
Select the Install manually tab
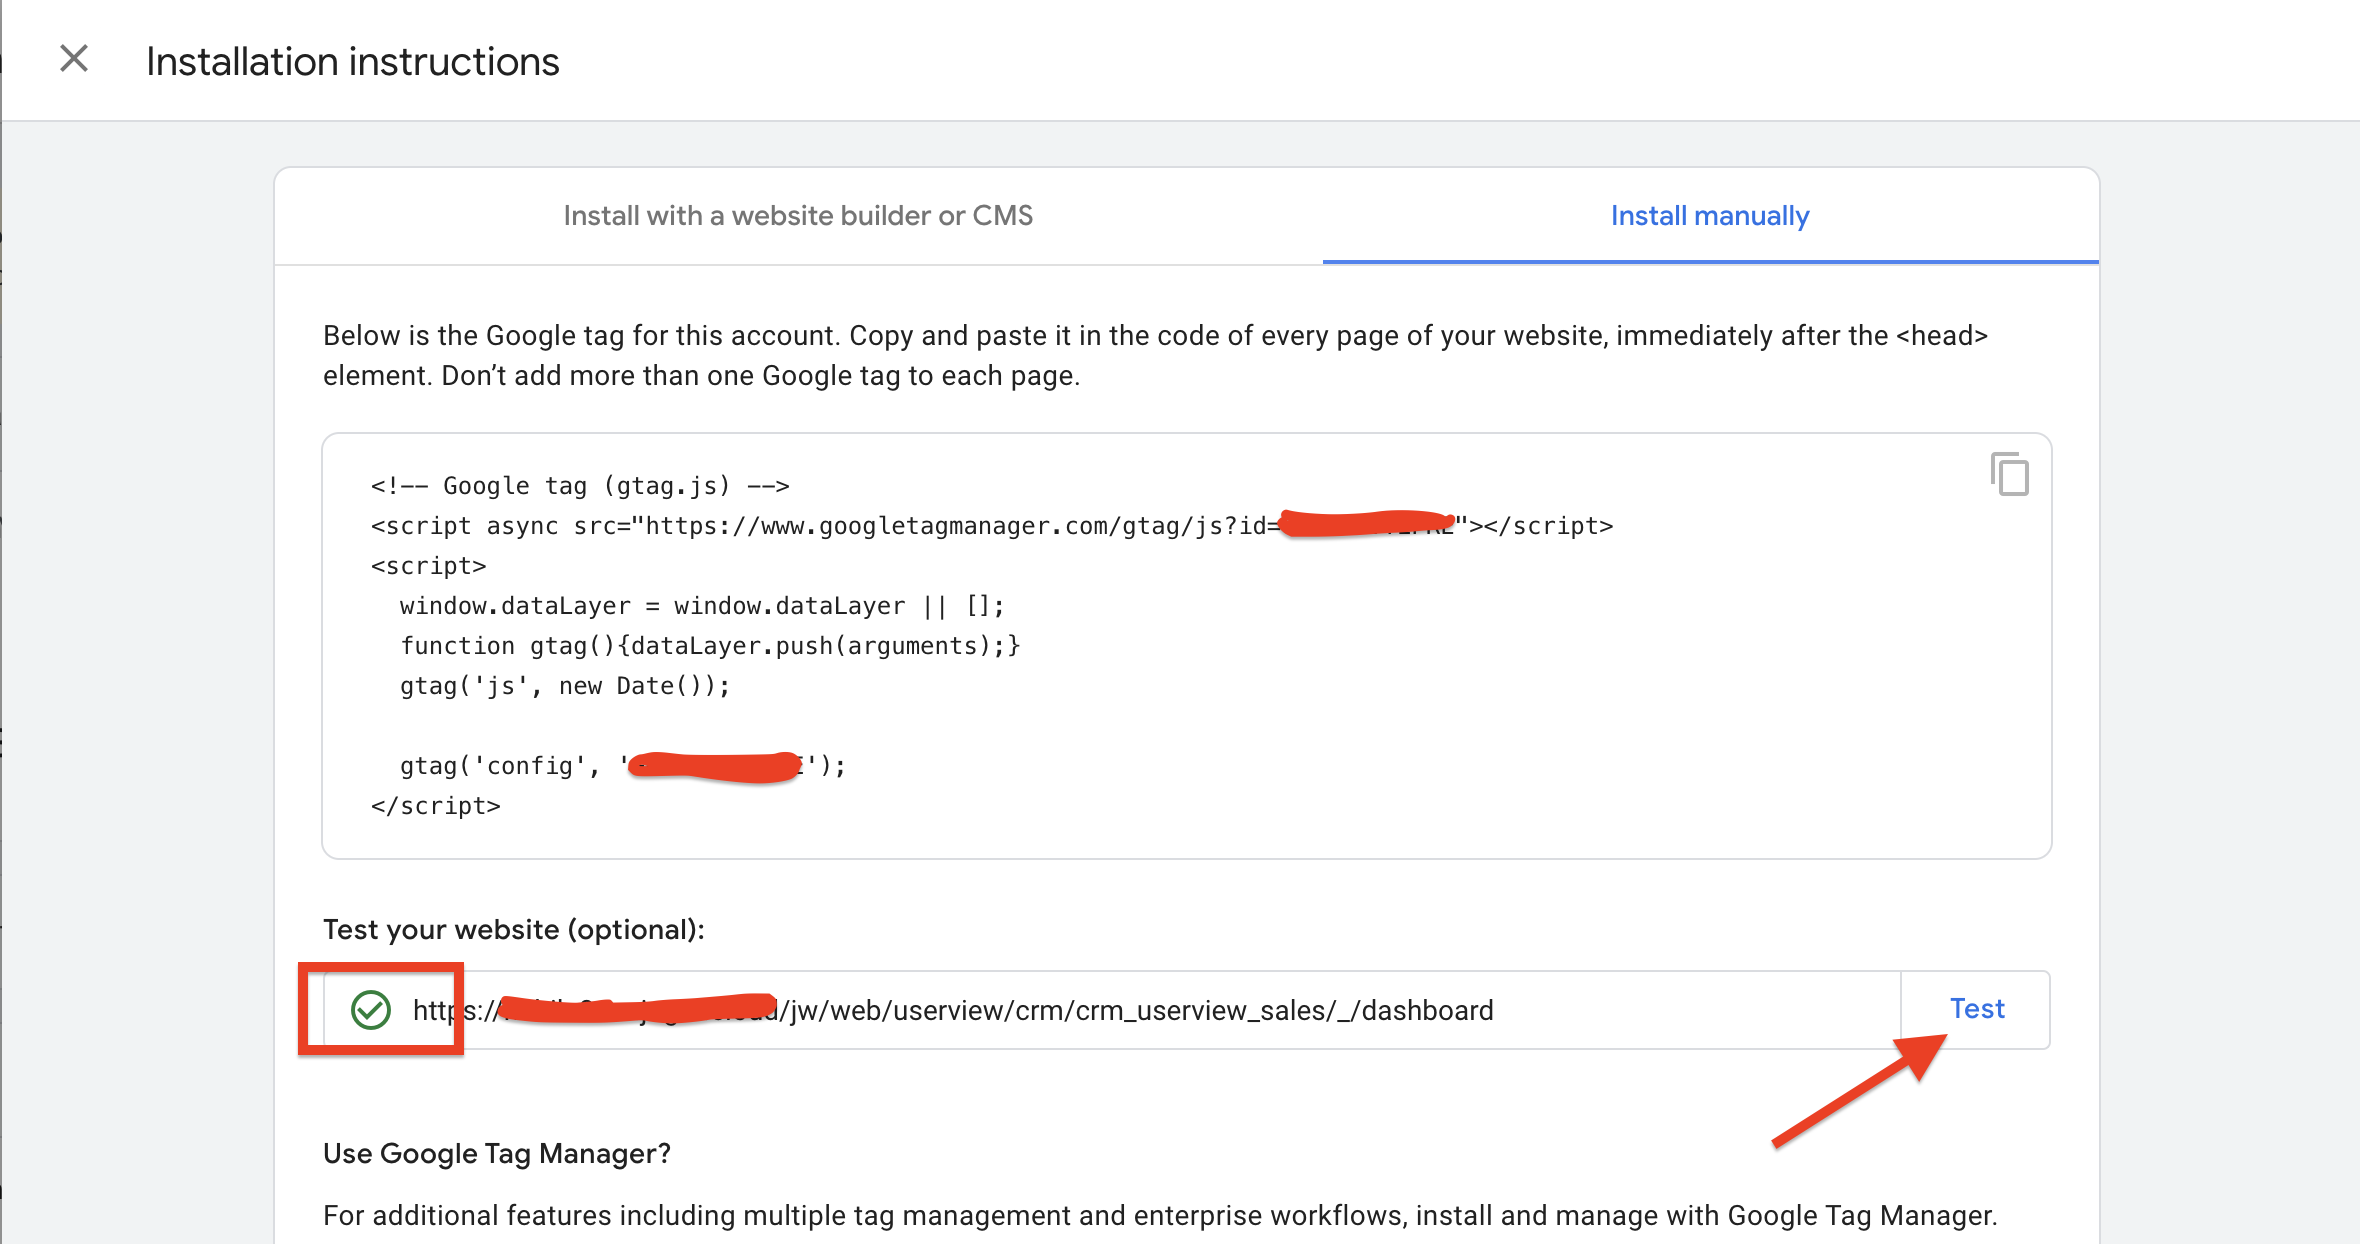[x=1709, y=216]
